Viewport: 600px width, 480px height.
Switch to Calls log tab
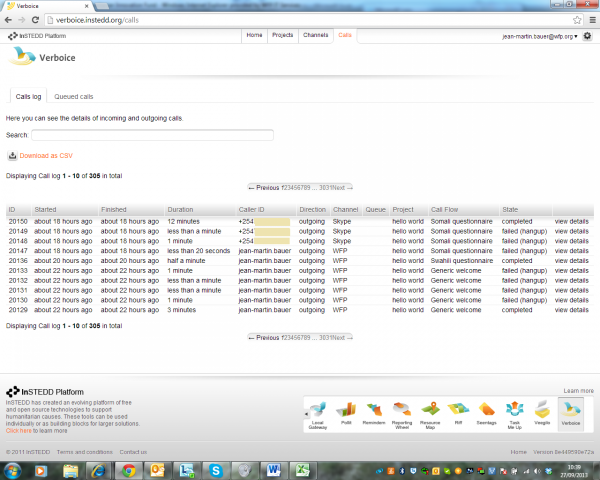tap(28, 96)
